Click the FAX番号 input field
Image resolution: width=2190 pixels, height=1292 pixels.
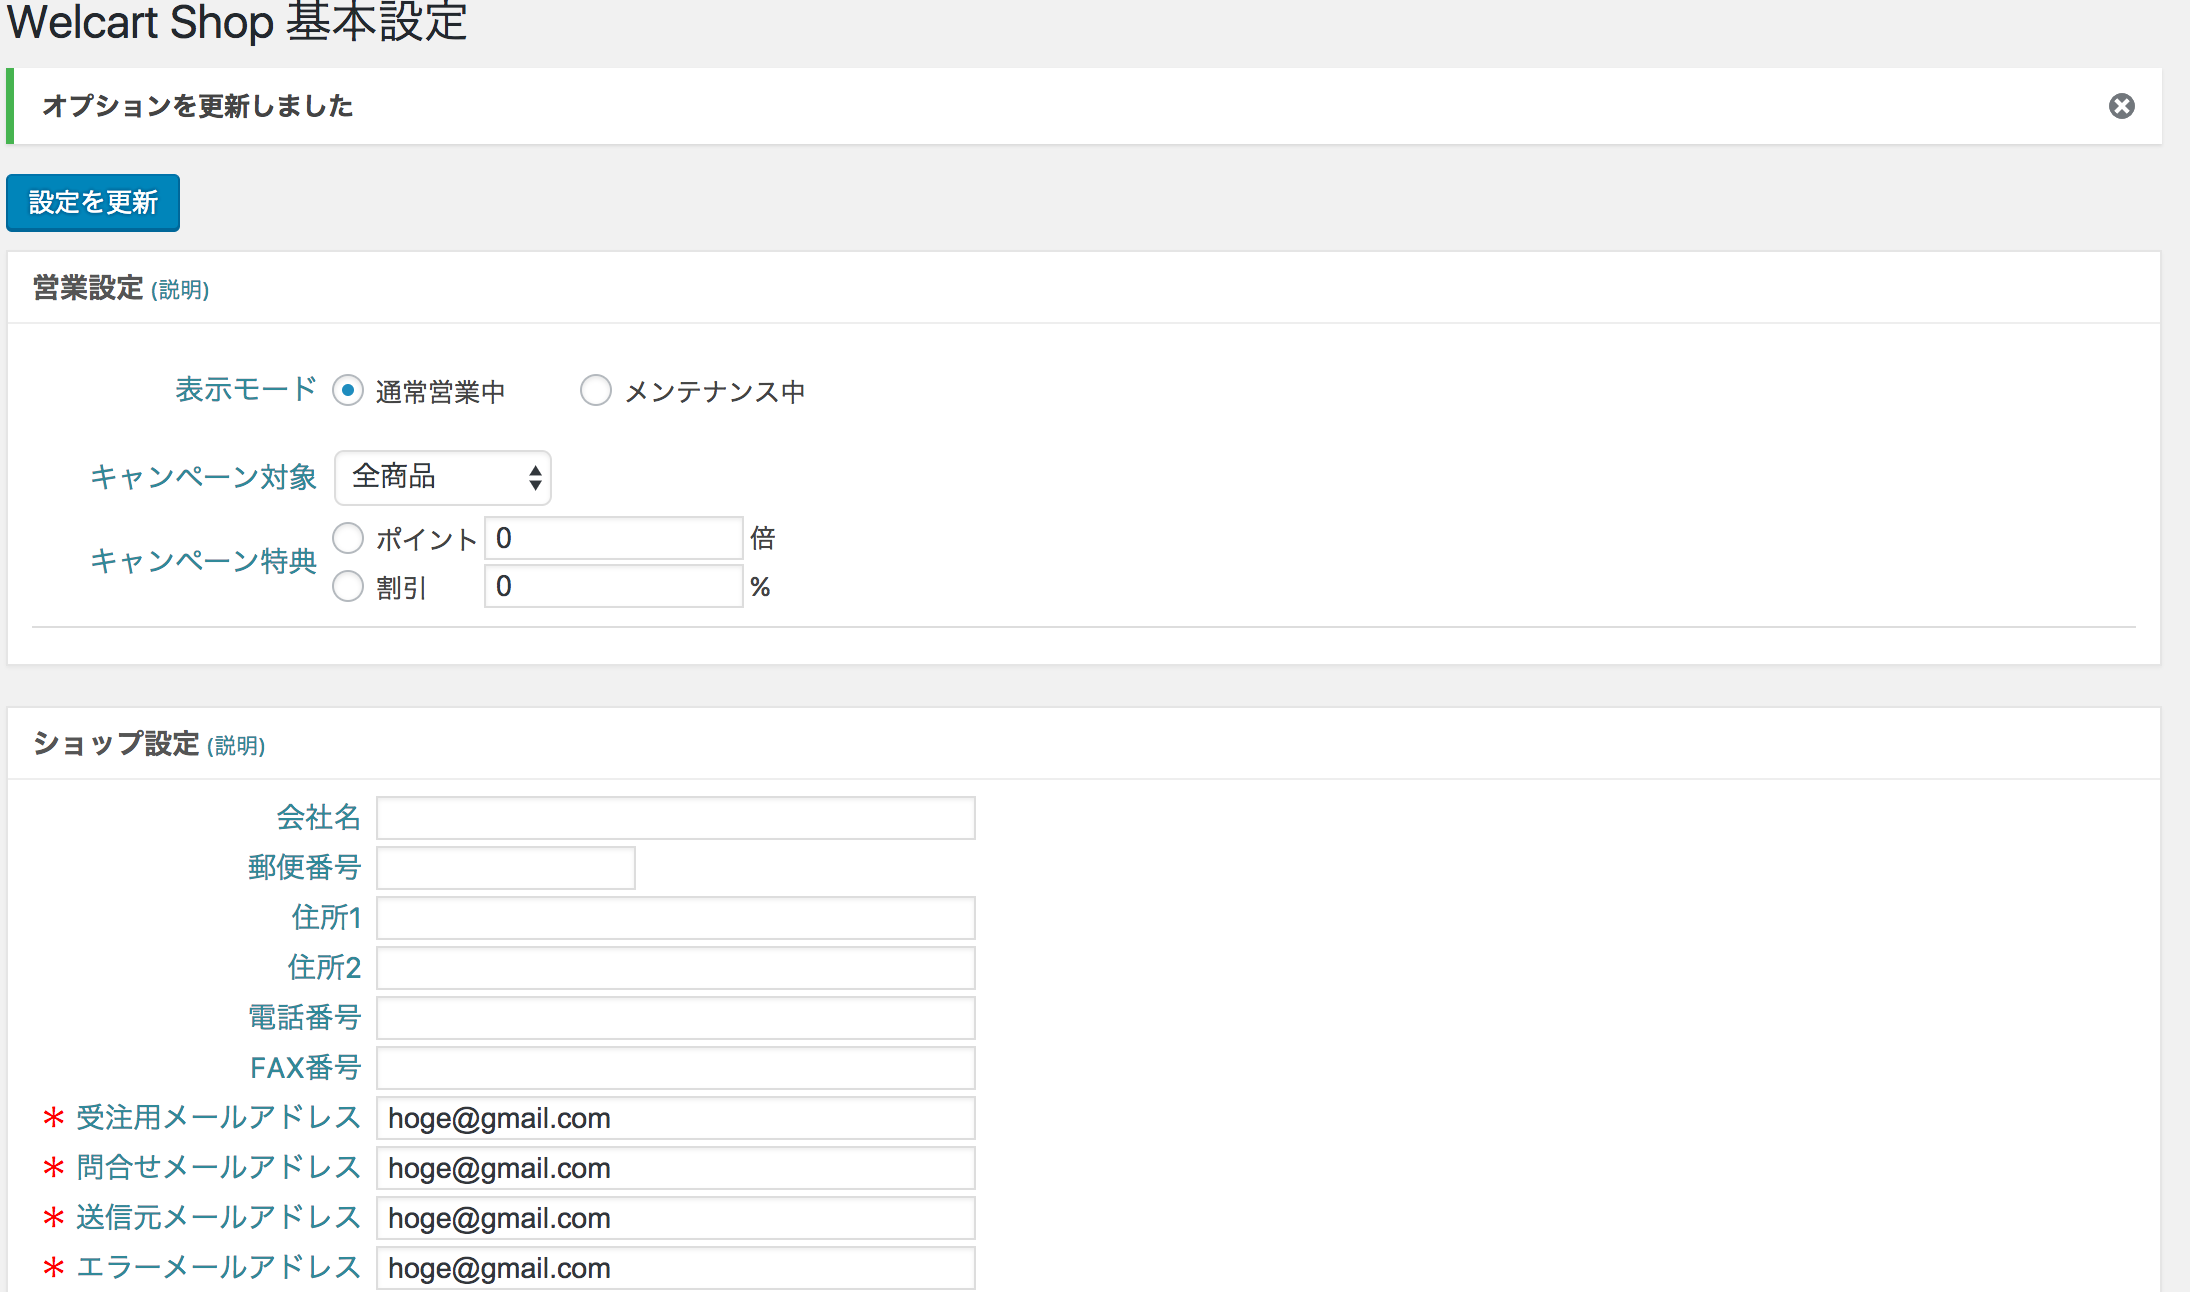[x=676, y=1068]
